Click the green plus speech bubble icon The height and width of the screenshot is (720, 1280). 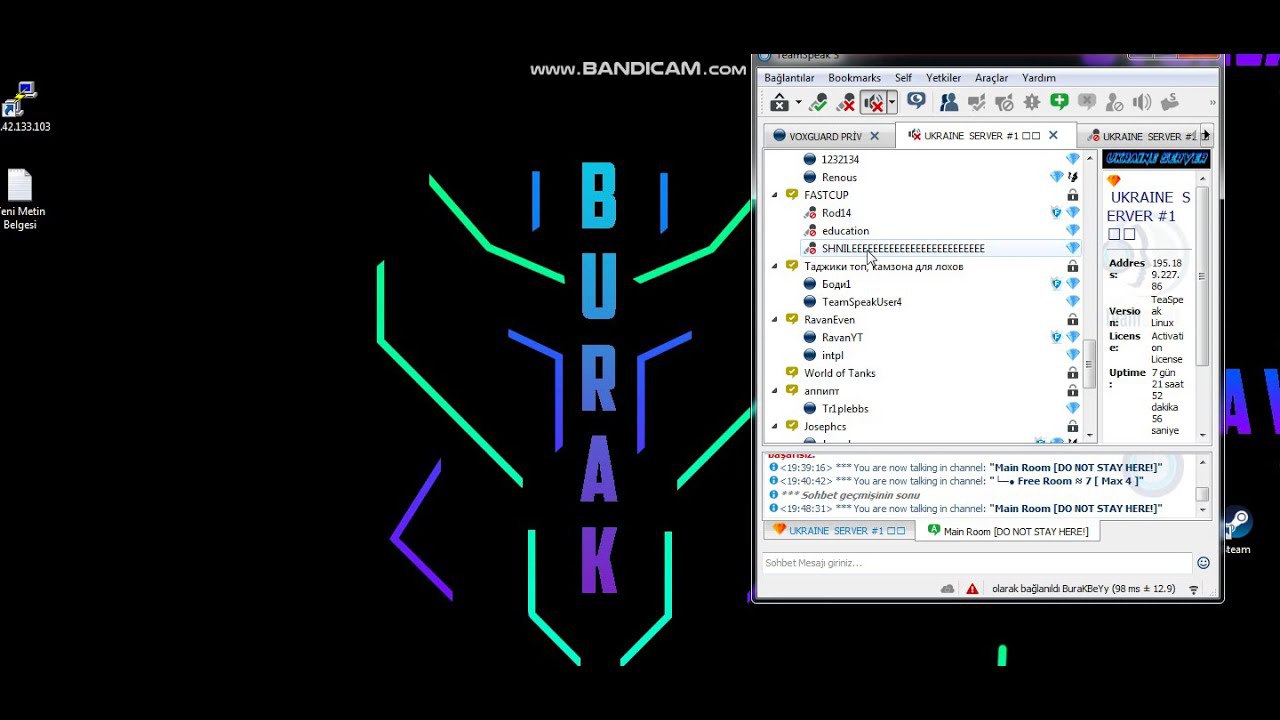(x=1059, y=102)
